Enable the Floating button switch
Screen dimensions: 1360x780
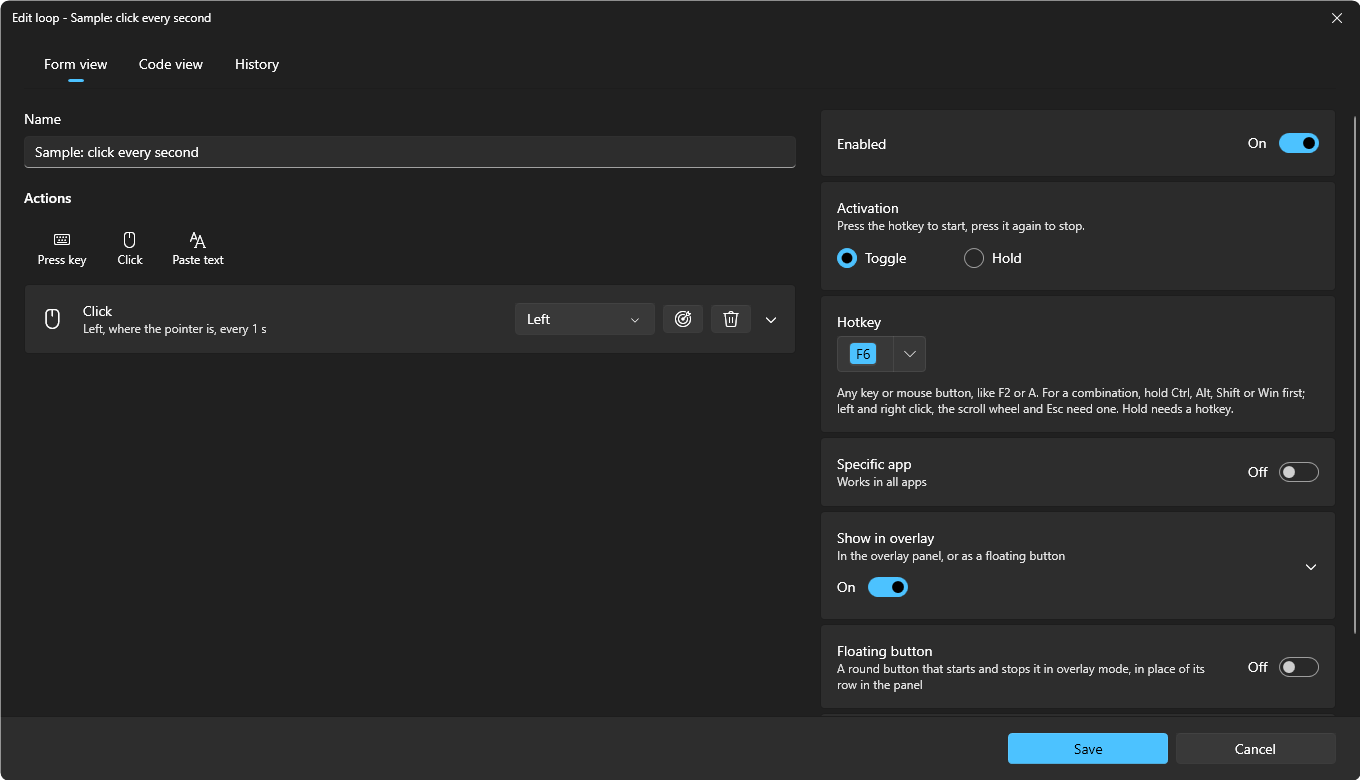click(1299, 667)
